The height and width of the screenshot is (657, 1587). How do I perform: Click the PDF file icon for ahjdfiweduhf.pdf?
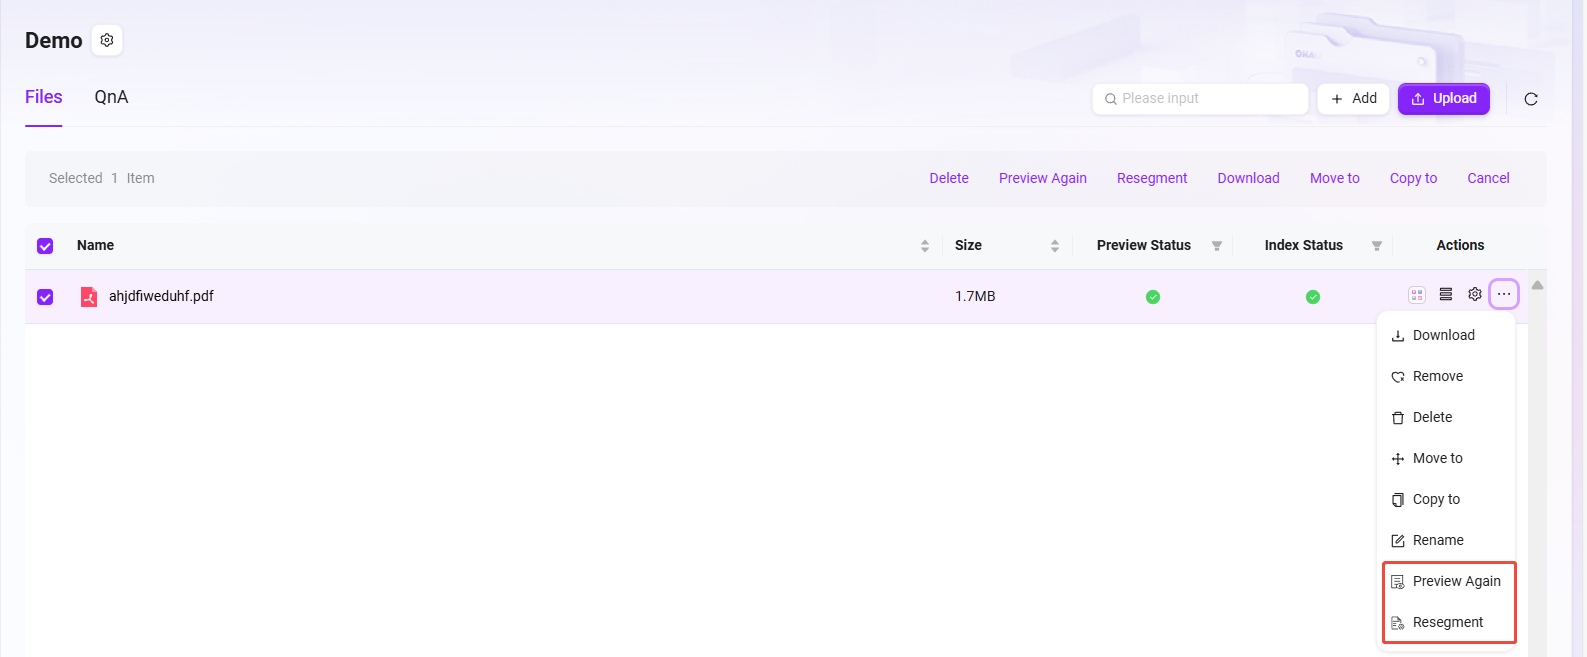click(89, 297)
